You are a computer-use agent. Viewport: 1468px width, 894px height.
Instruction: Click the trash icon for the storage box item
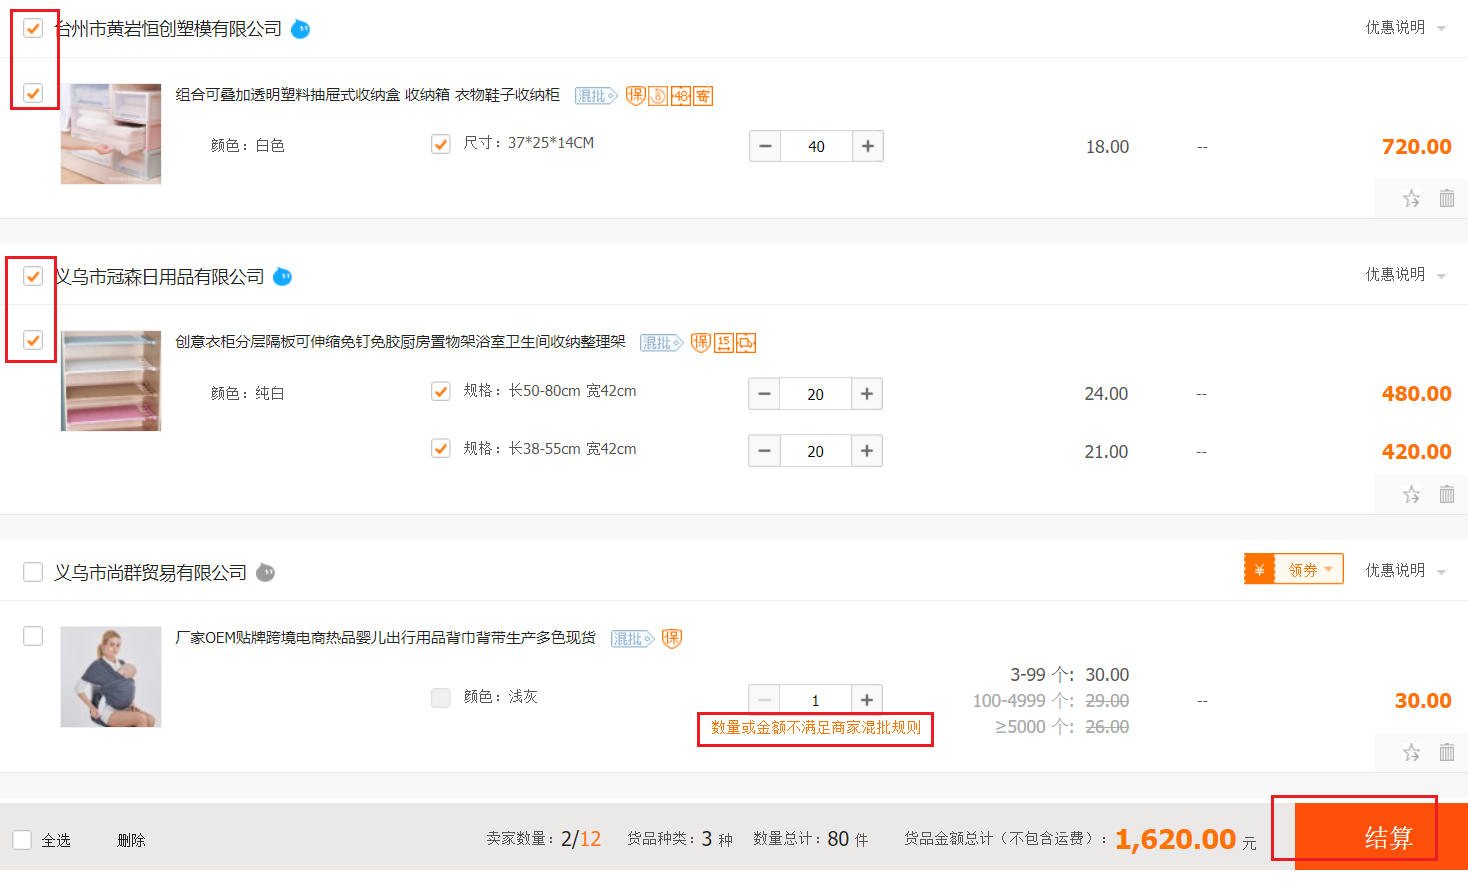tap(1446, 198)
